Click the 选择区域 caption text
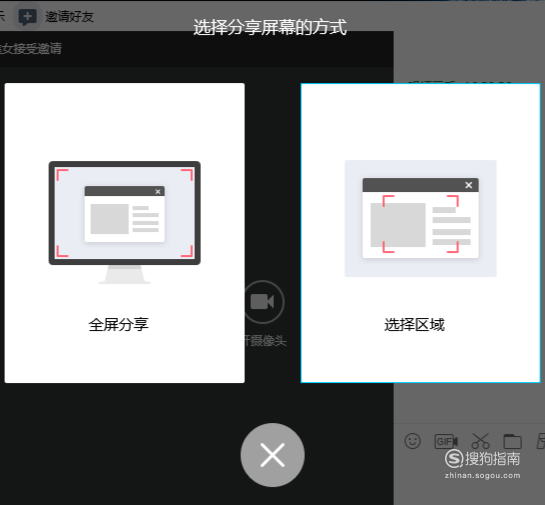The image size is (545, 505). [414, 325]
